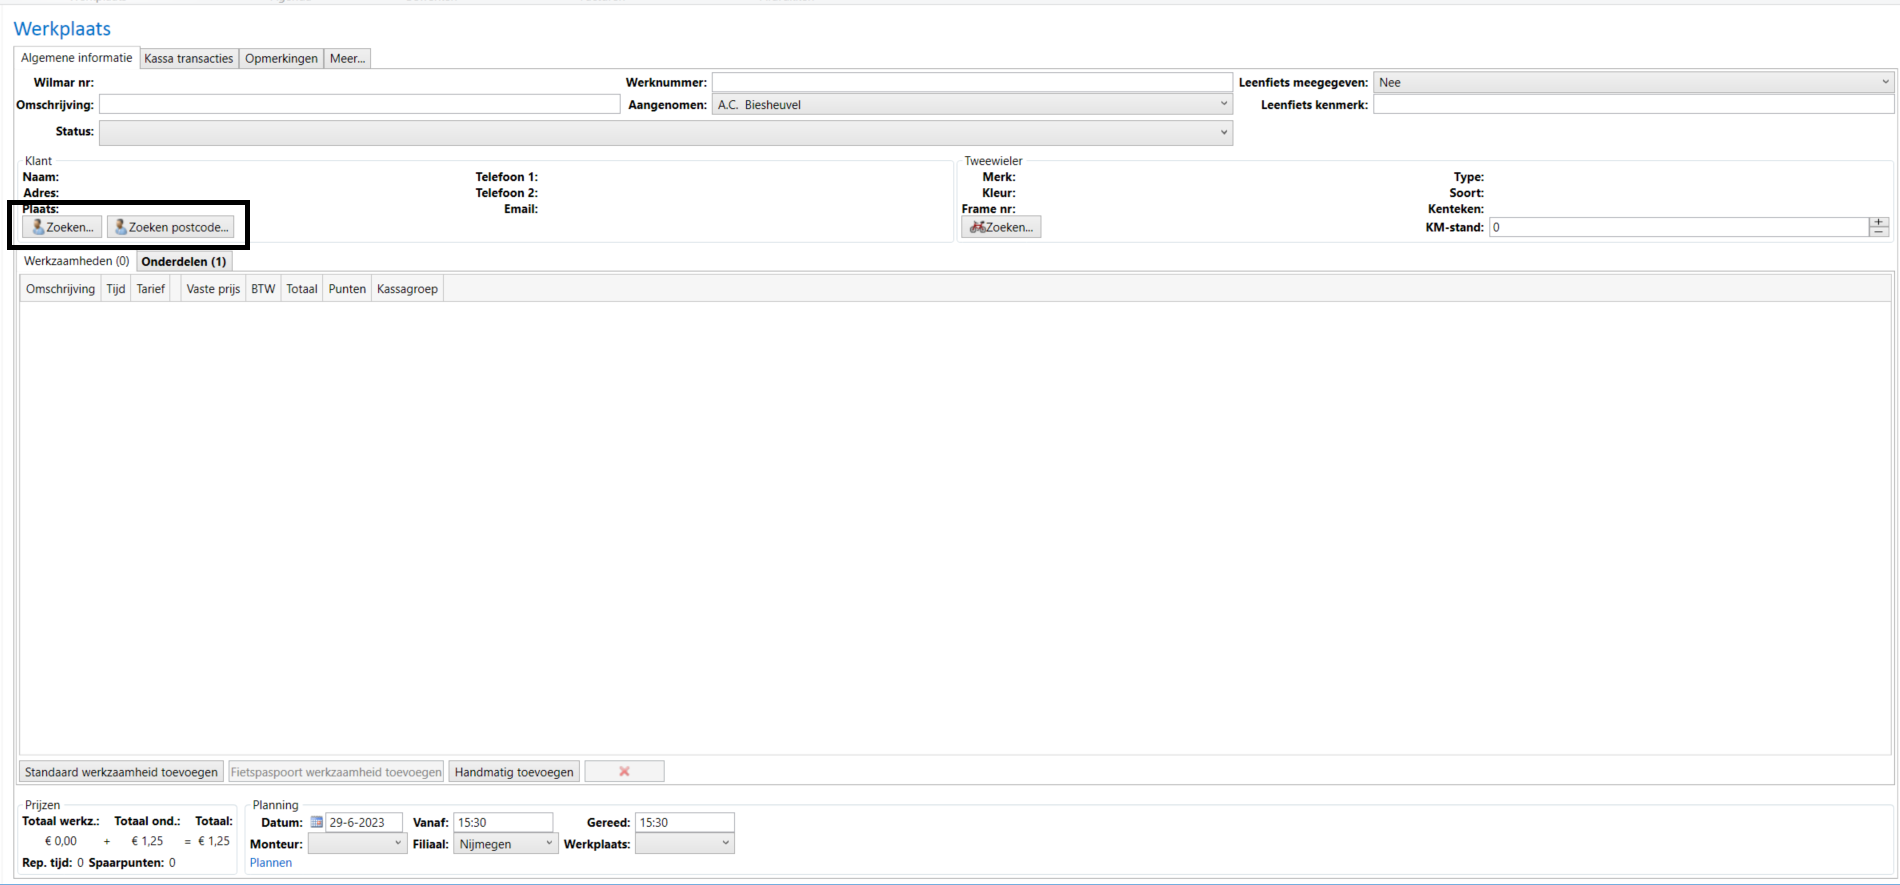1900x885 pixels.
Task: Decrease KM-stand with the minus button
Action: pos(1879,232)
